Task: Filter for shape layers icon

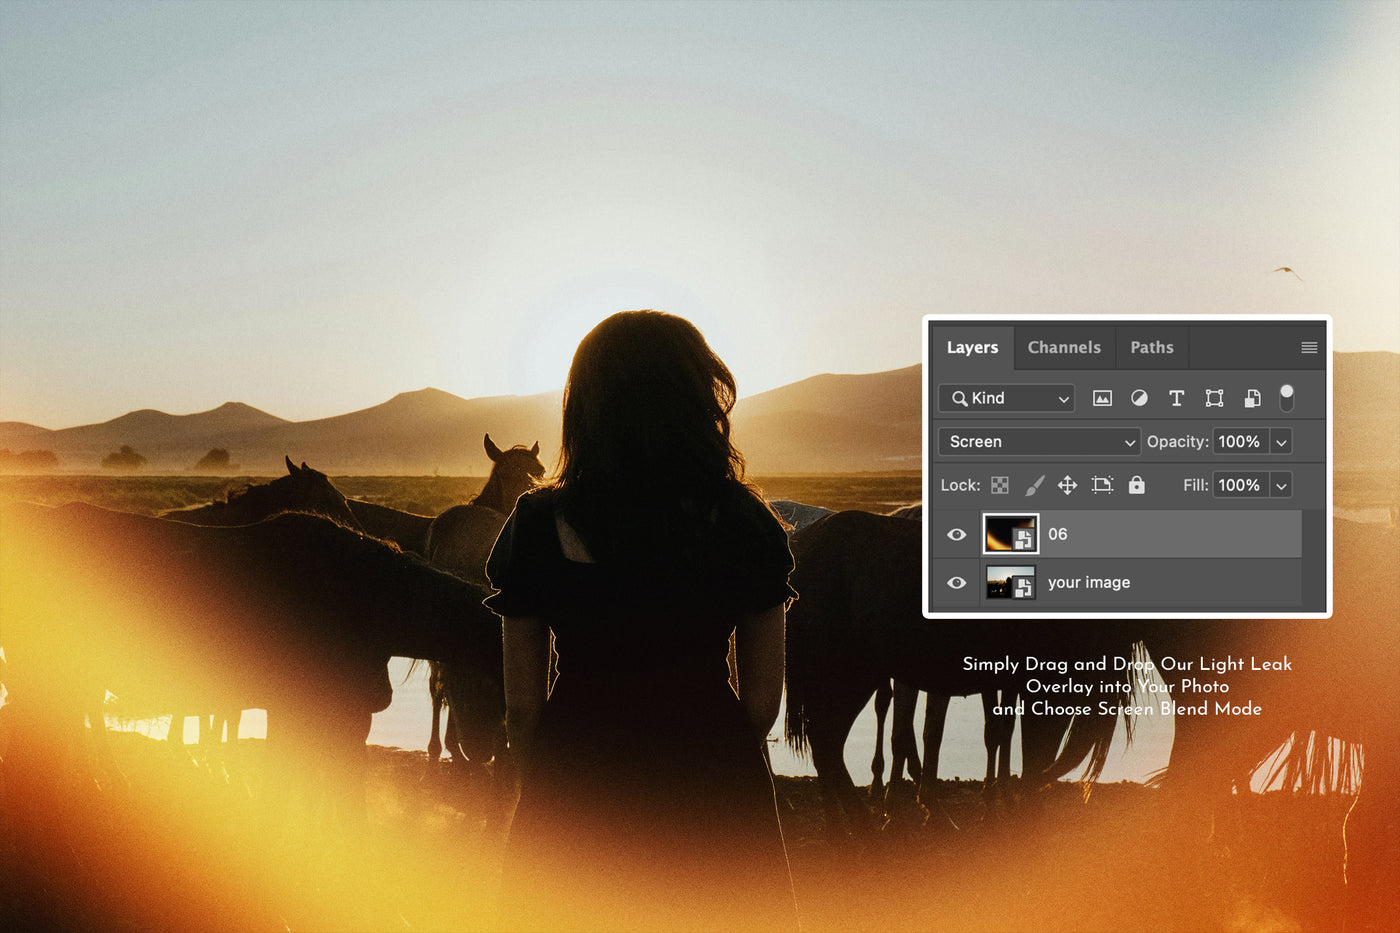Action: click(1214, 398)
